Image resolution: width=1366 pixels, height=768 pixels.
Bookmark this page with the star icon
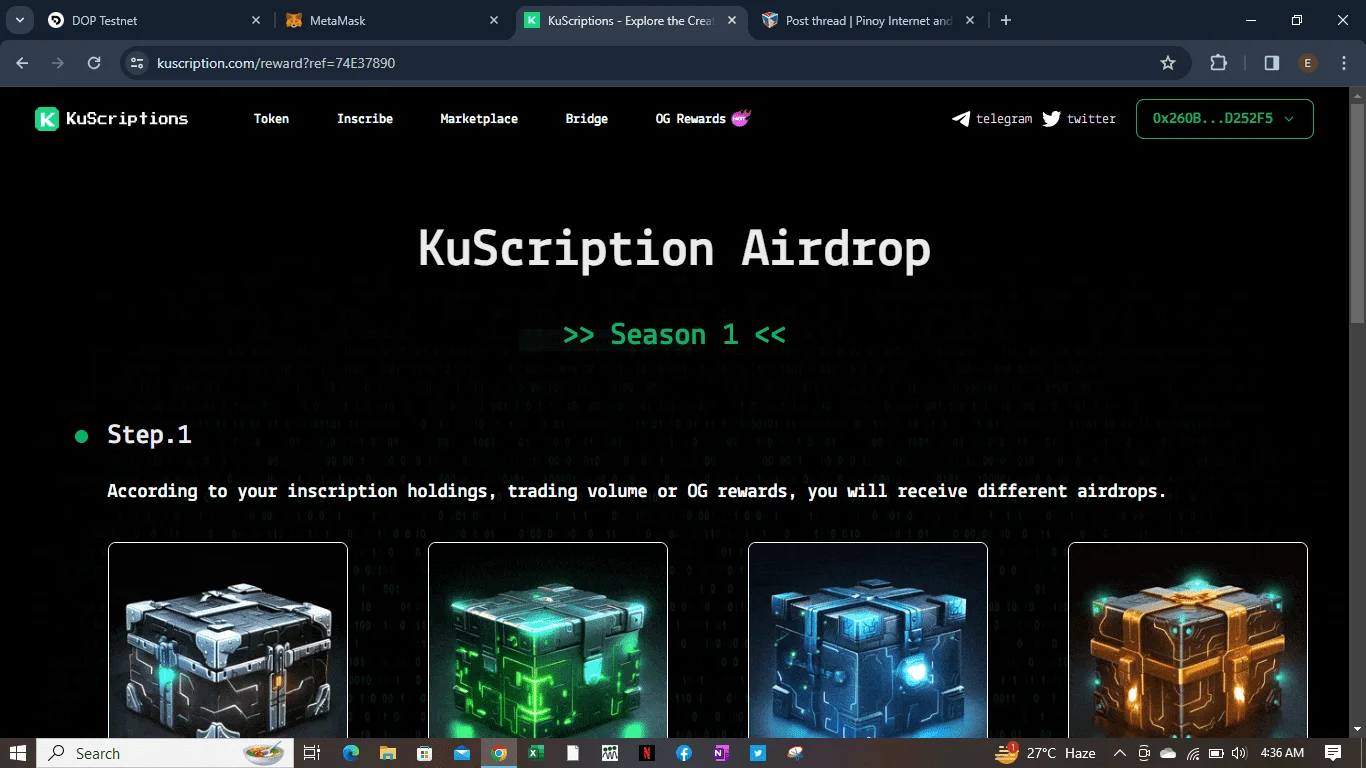pos(1168,63)
